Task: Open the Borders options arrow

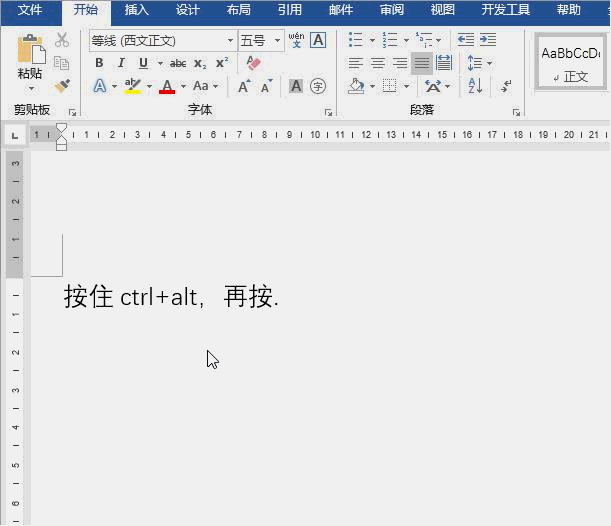Action: click(x=406, y=86)
